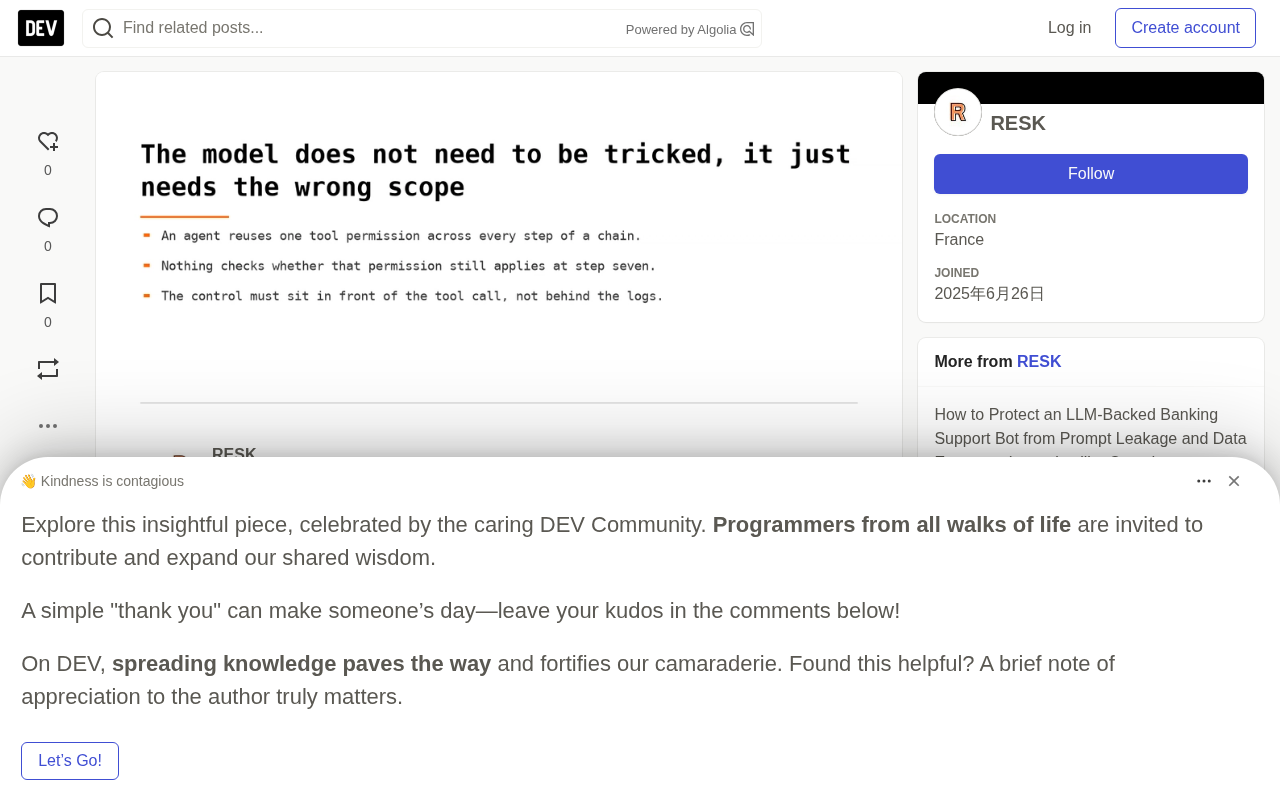Click the search magnifier icon
The image size is (1280, 800).
103,28
